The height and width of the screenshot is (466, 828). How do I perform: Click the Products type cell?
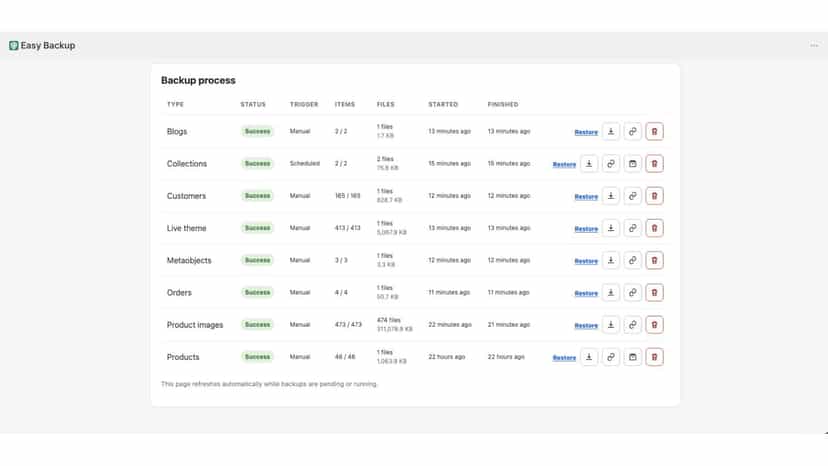[183, 357]
